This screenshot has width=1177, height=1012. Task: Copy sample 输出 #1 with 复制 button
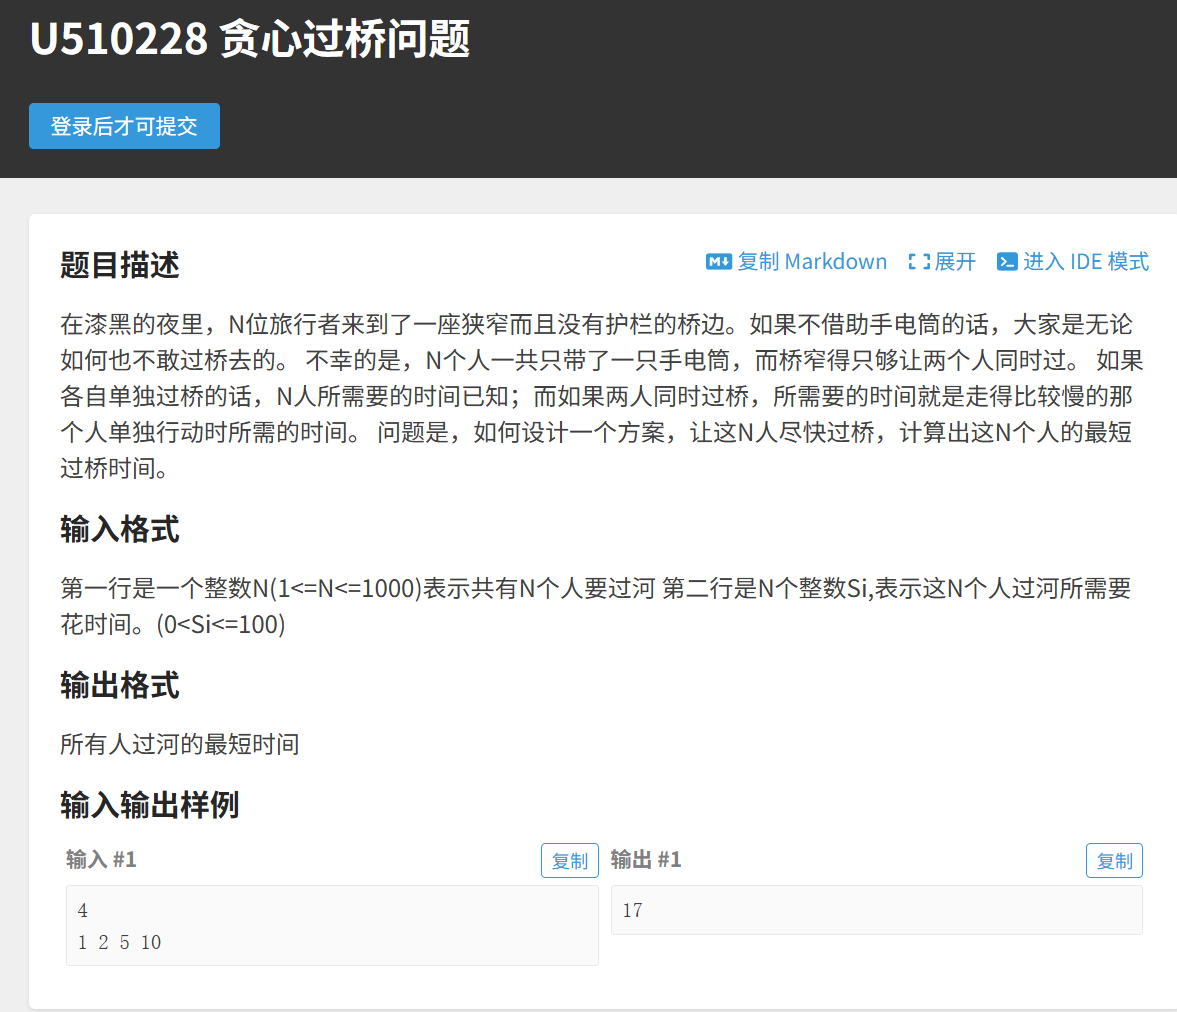coord(1114,861)
